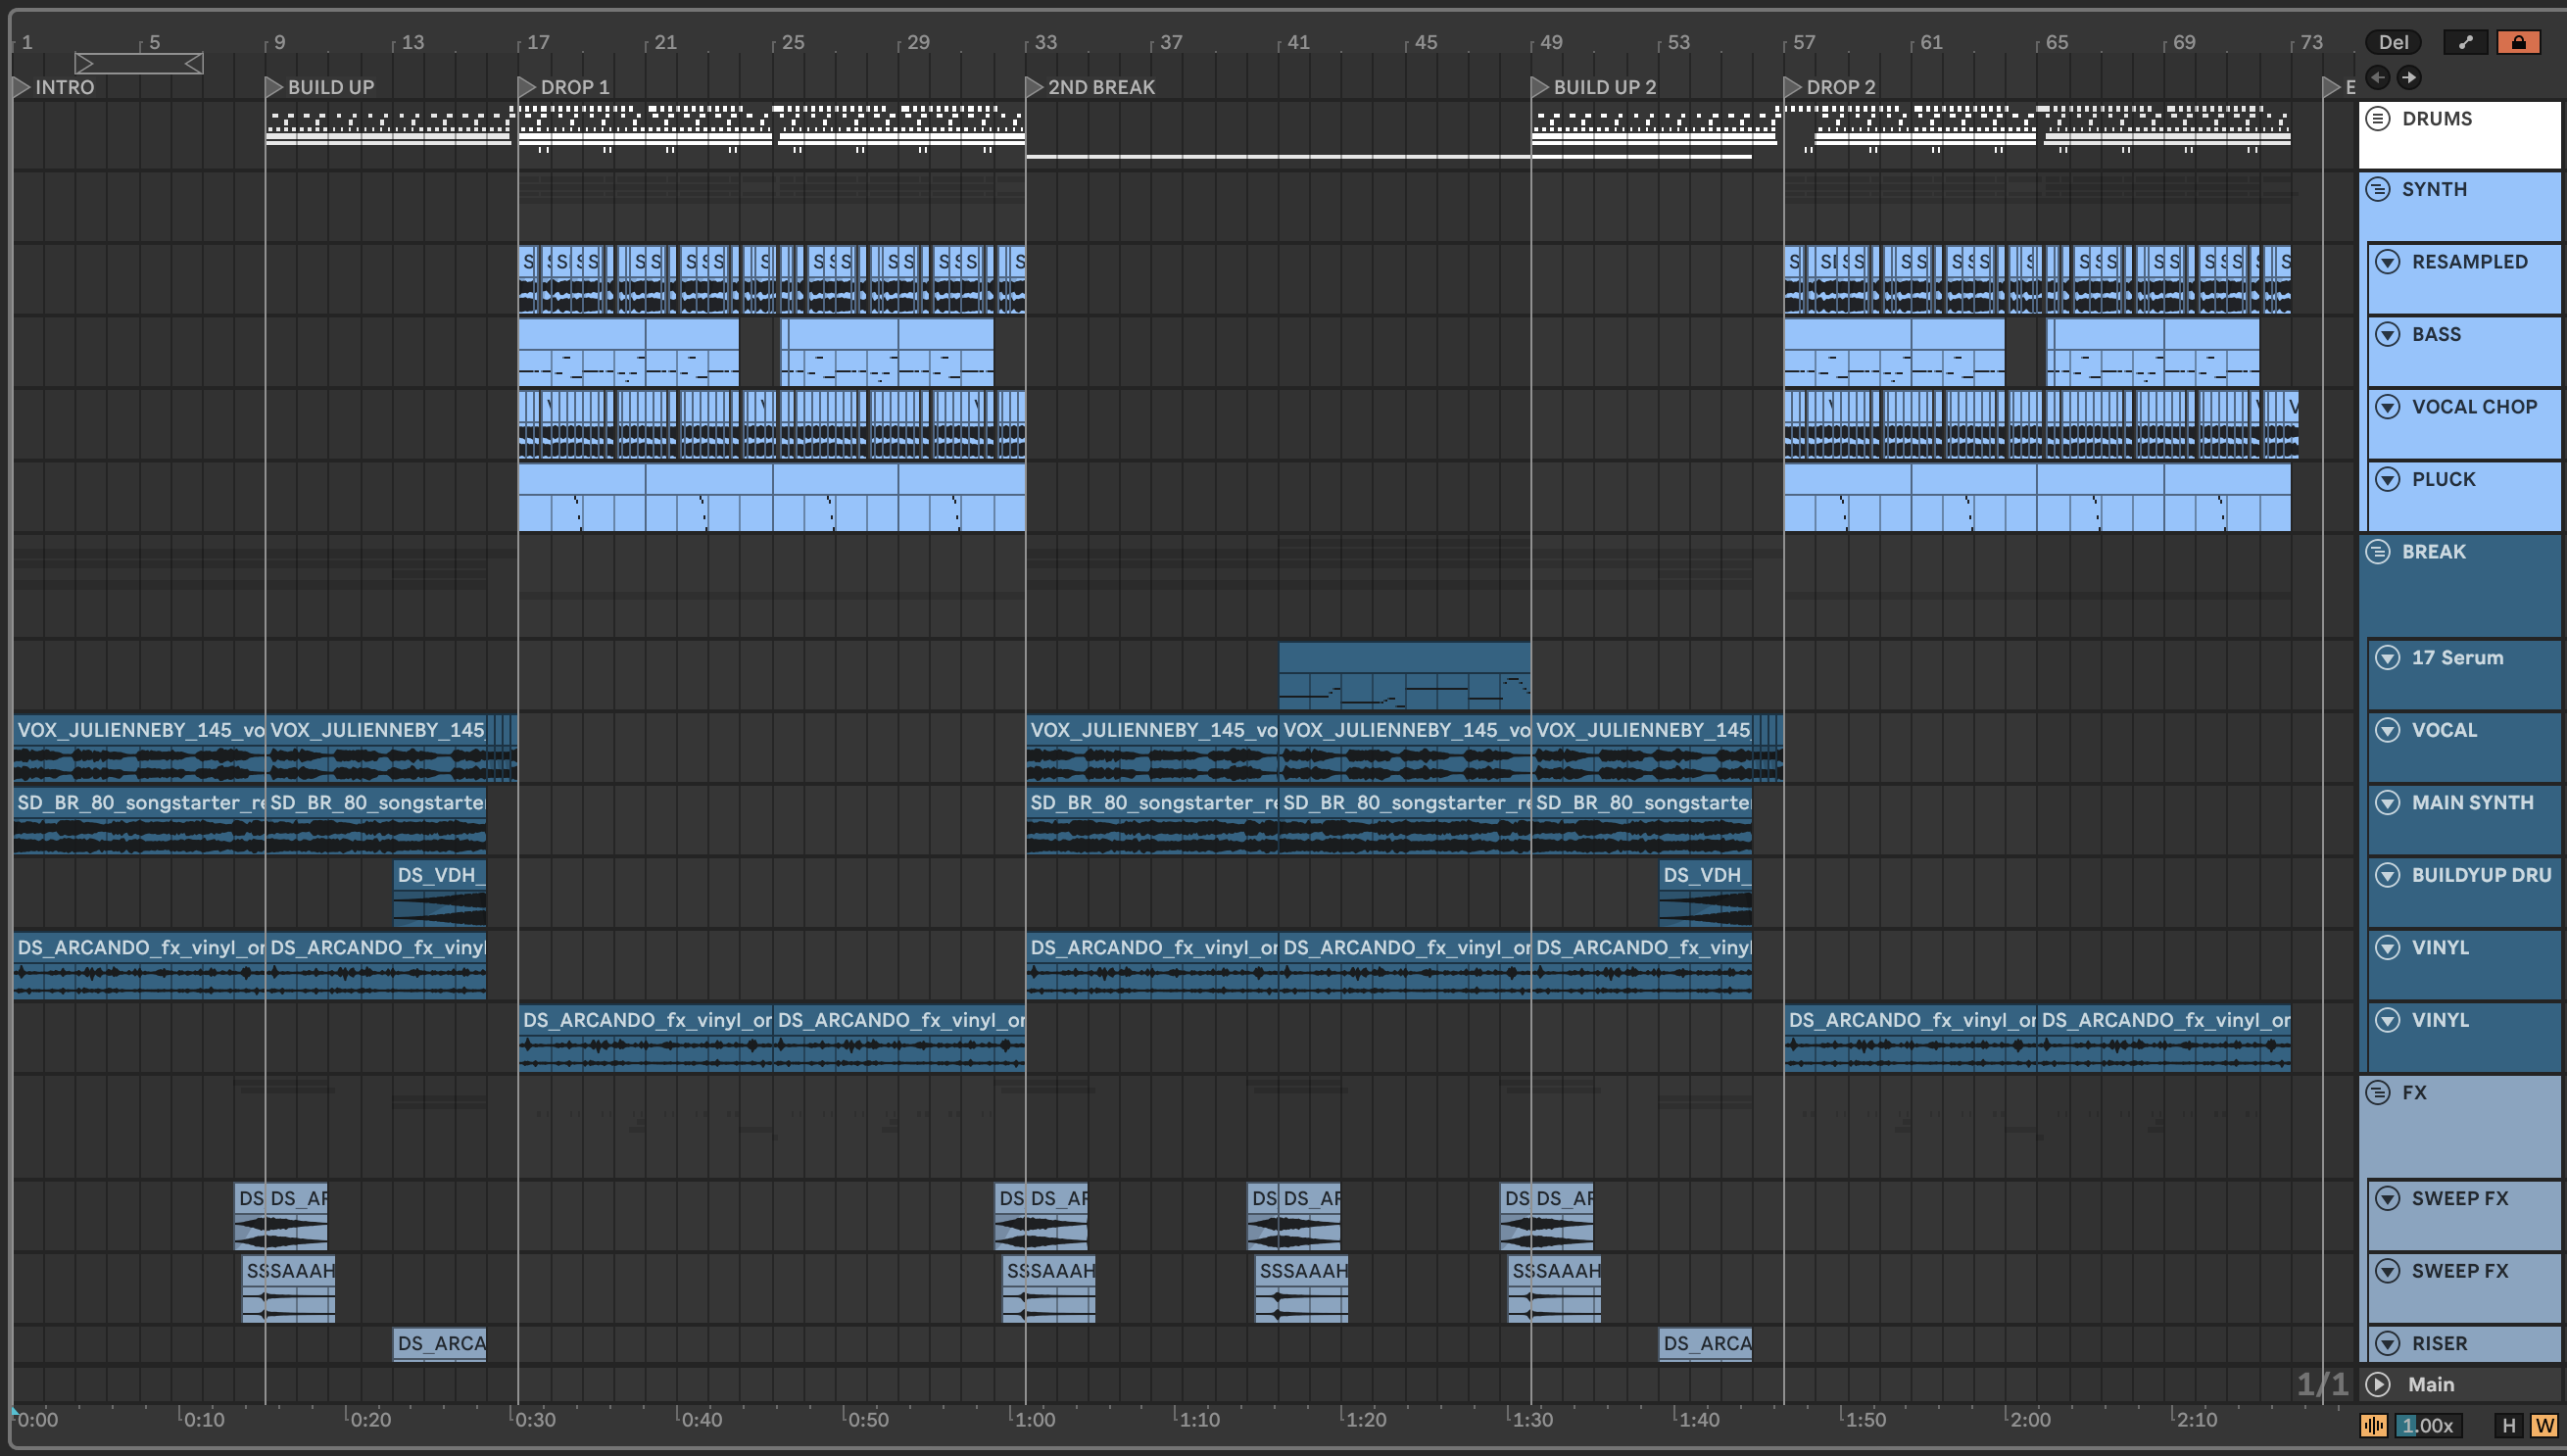
Task: Select first DS_ARCANDO vinyl clip in Drop 1
Action: pyautogui.click(x=646, y=1037)
